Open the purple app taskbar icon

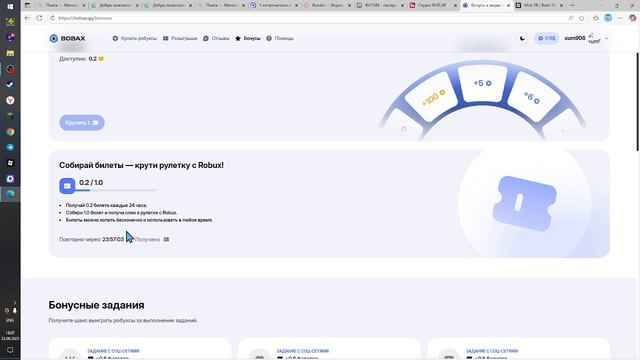coord(10,38)
